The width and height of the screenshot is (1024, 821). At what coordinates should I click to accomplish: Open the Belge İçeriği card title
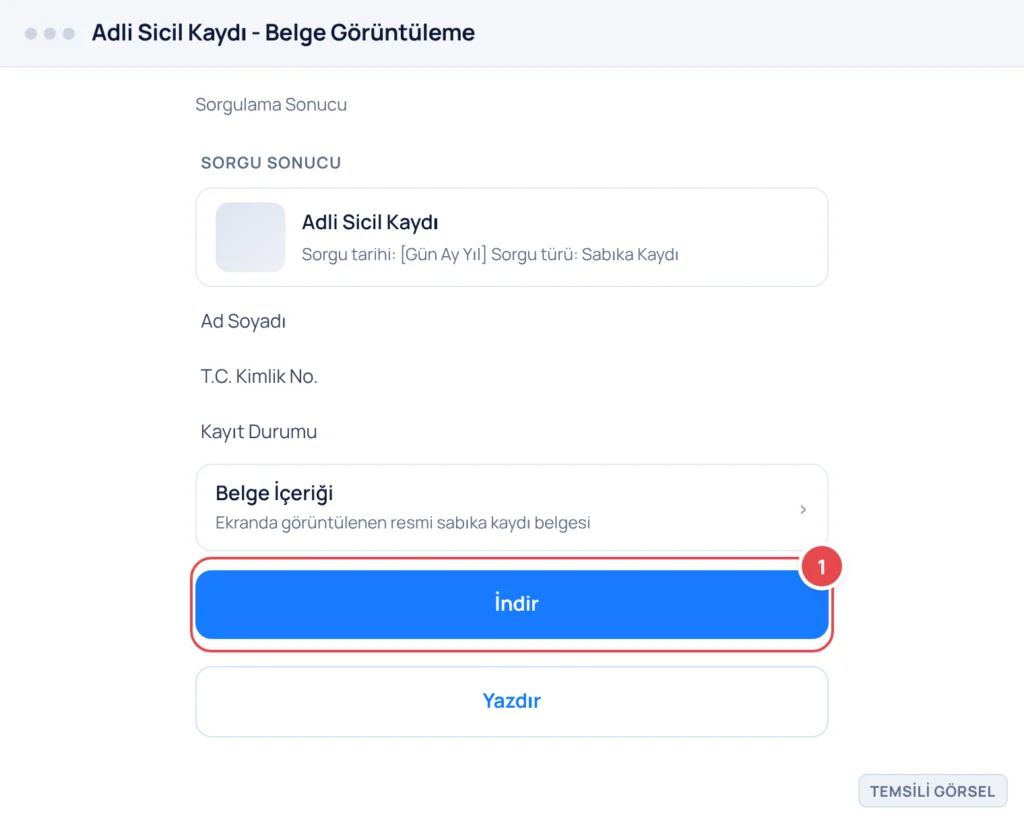pyautogui.click(x=274, y=493)
